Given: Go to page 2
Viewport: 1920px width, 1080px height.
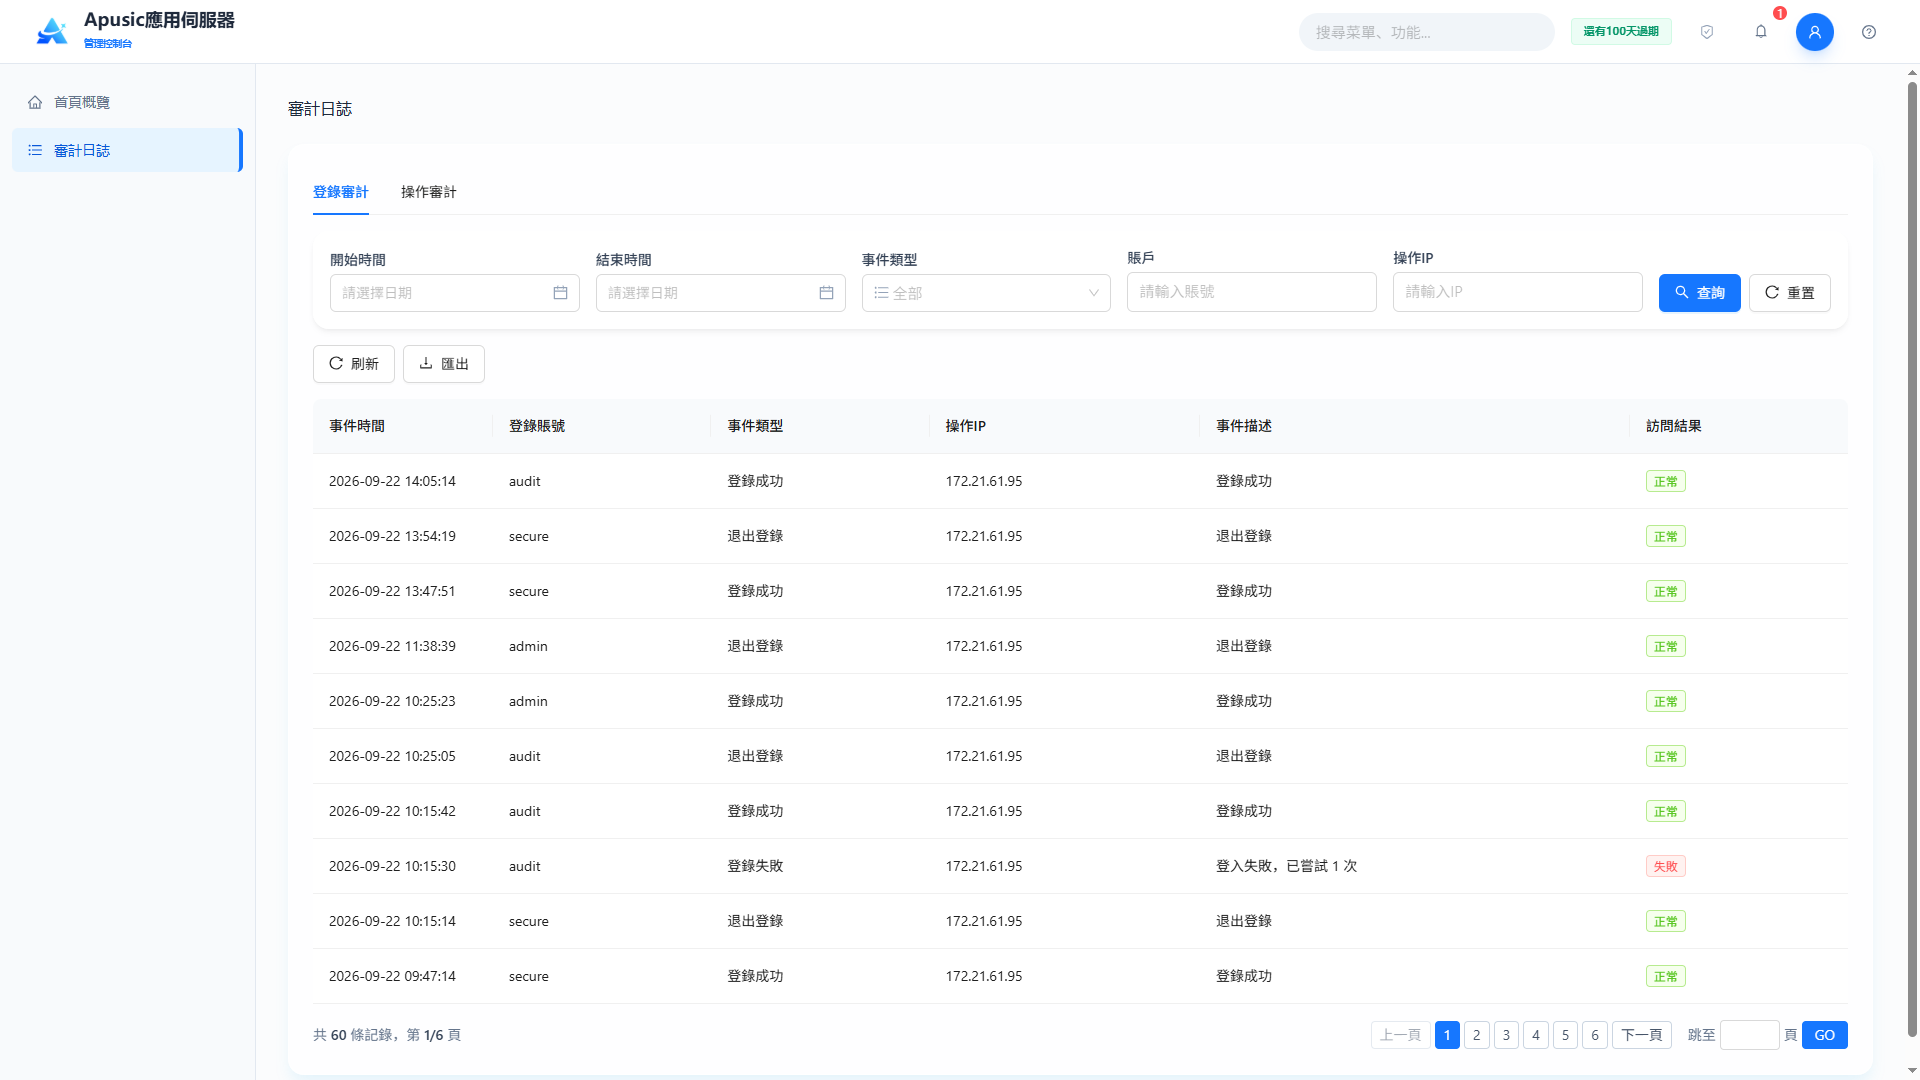Looking at the screenshot, I should tap(1476, 1035).
